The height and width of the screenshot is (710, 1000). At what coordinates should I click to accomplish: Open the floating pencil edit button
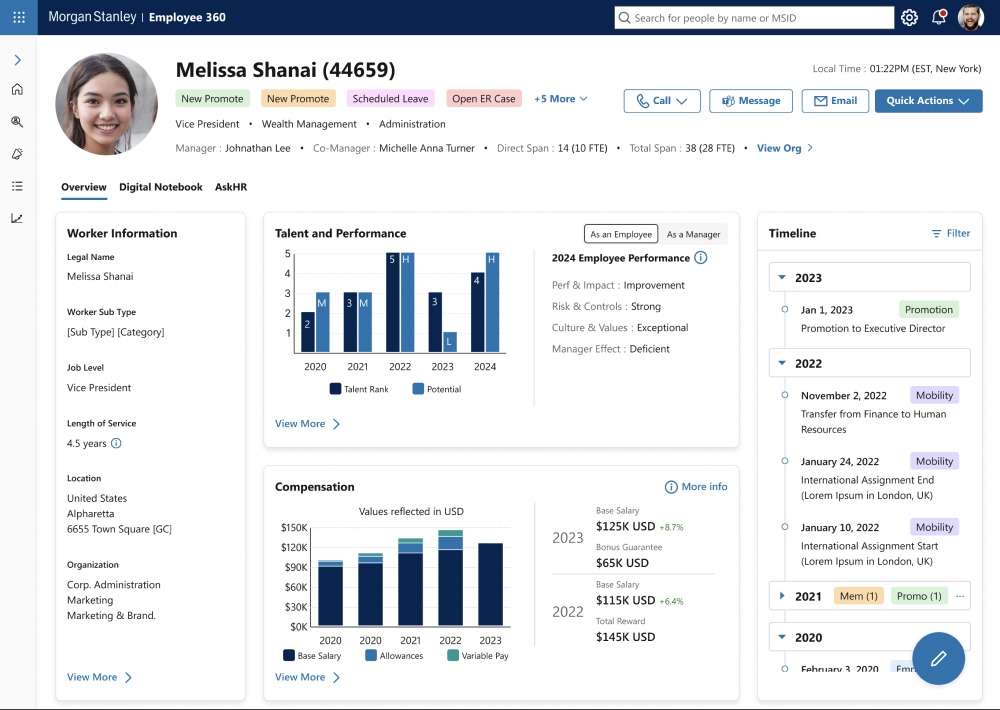938,658
